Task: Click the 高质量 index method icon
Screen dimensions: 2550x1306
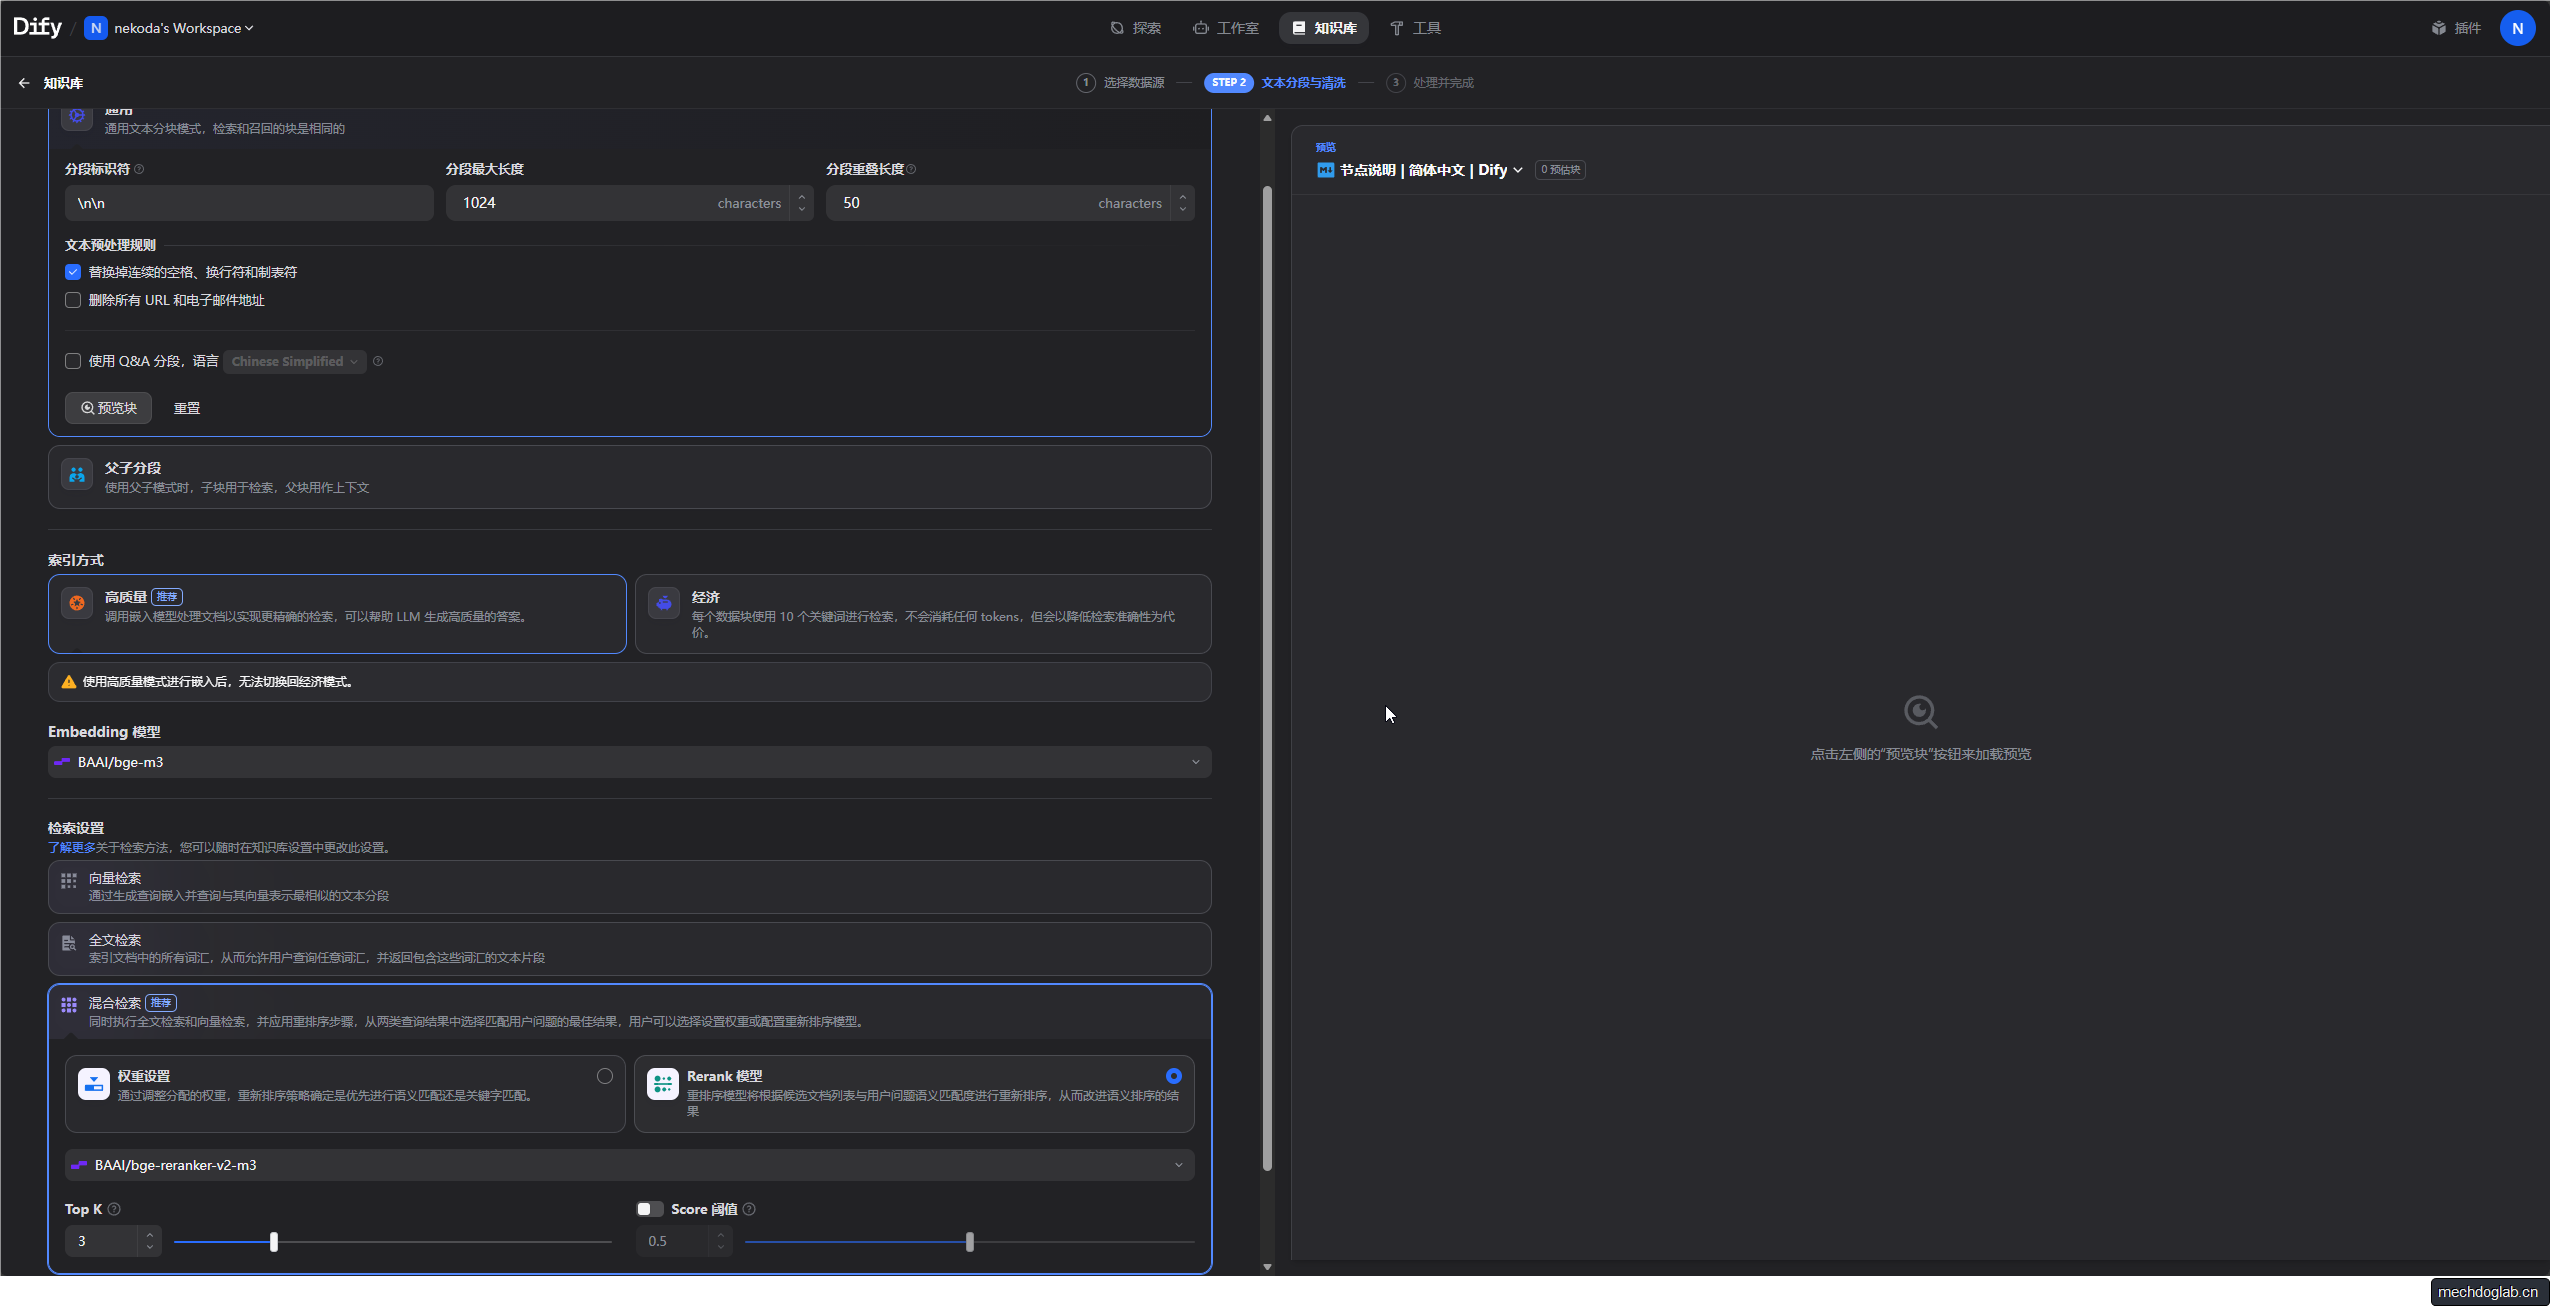Action: [x=77, y=603]
